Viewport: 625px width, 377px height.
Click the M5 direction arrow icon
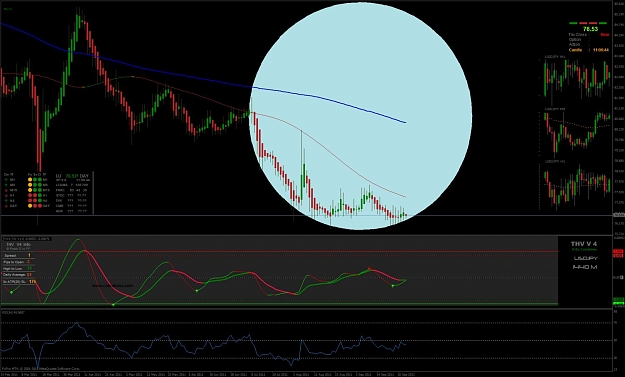[x=6, y=185]
